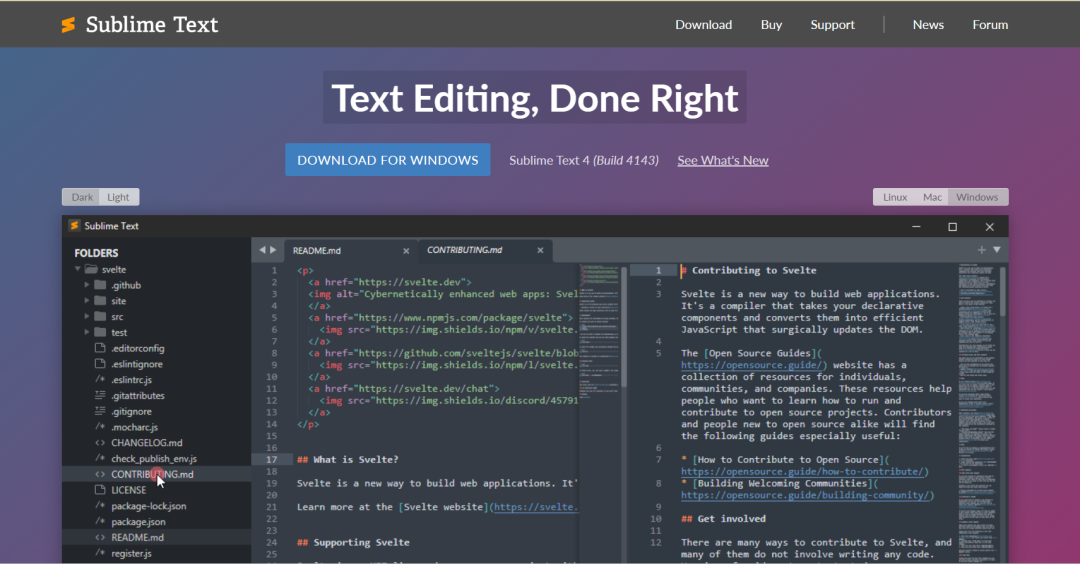Click the test folder icon

pos(101,332)
